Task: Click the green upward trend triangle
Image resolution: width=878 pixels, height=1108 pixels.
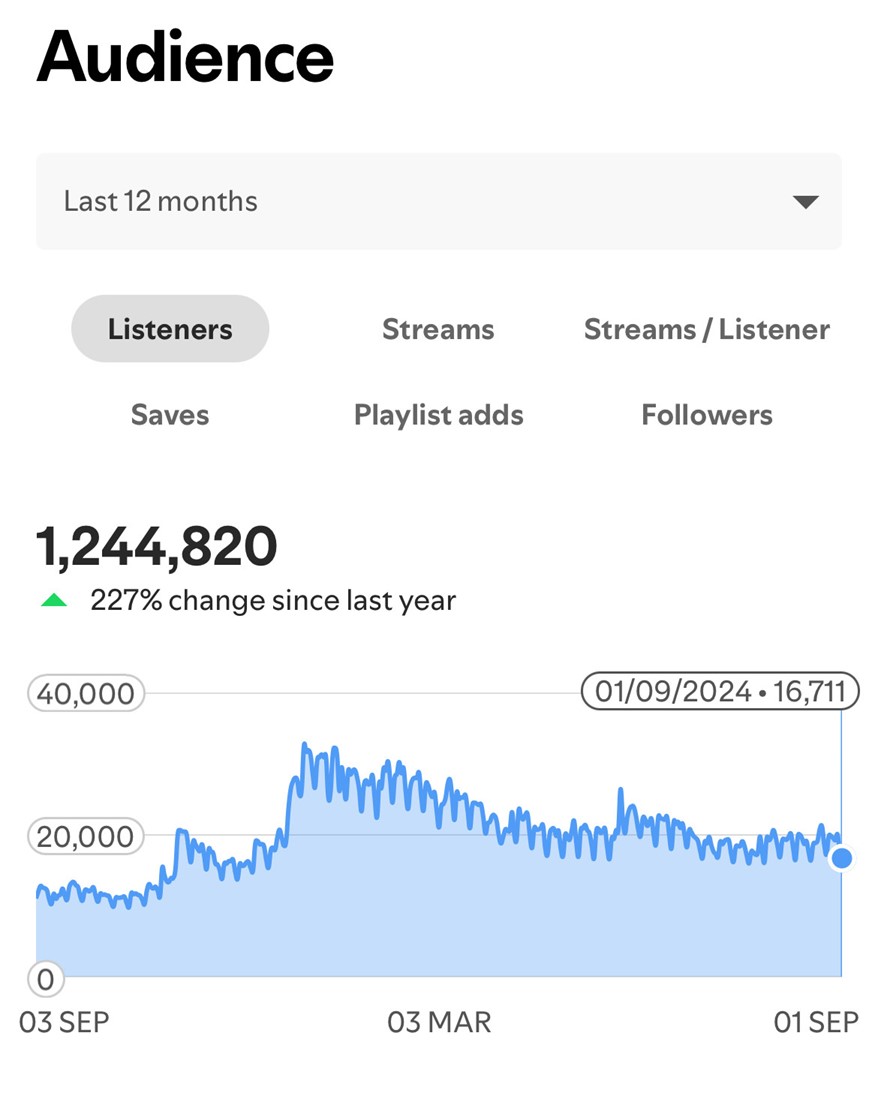Action: pos(53,601)
